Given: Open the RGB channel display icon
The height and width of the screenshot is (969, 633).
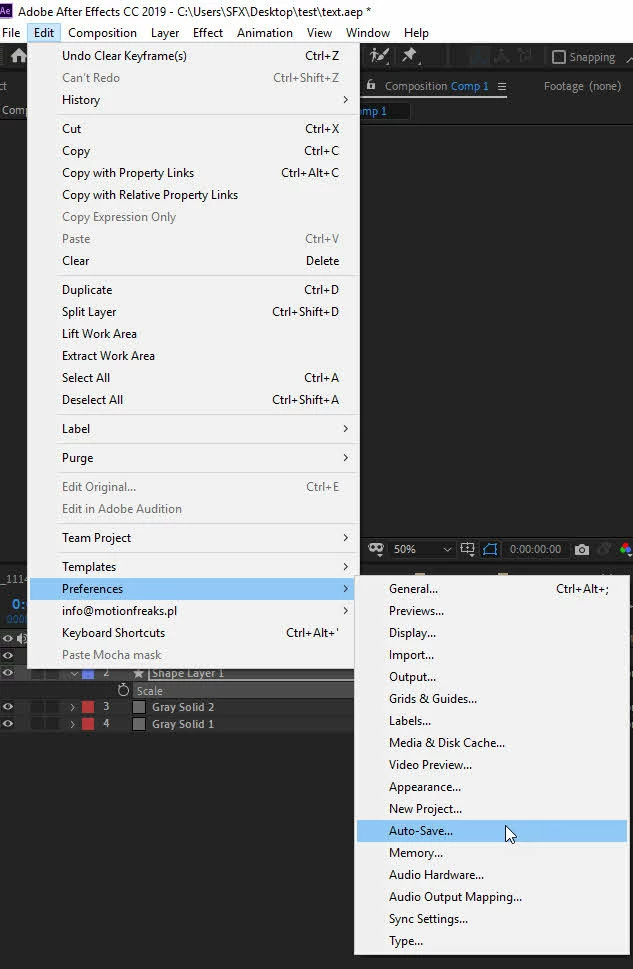Looking at the screenshot, I should 626,549.
